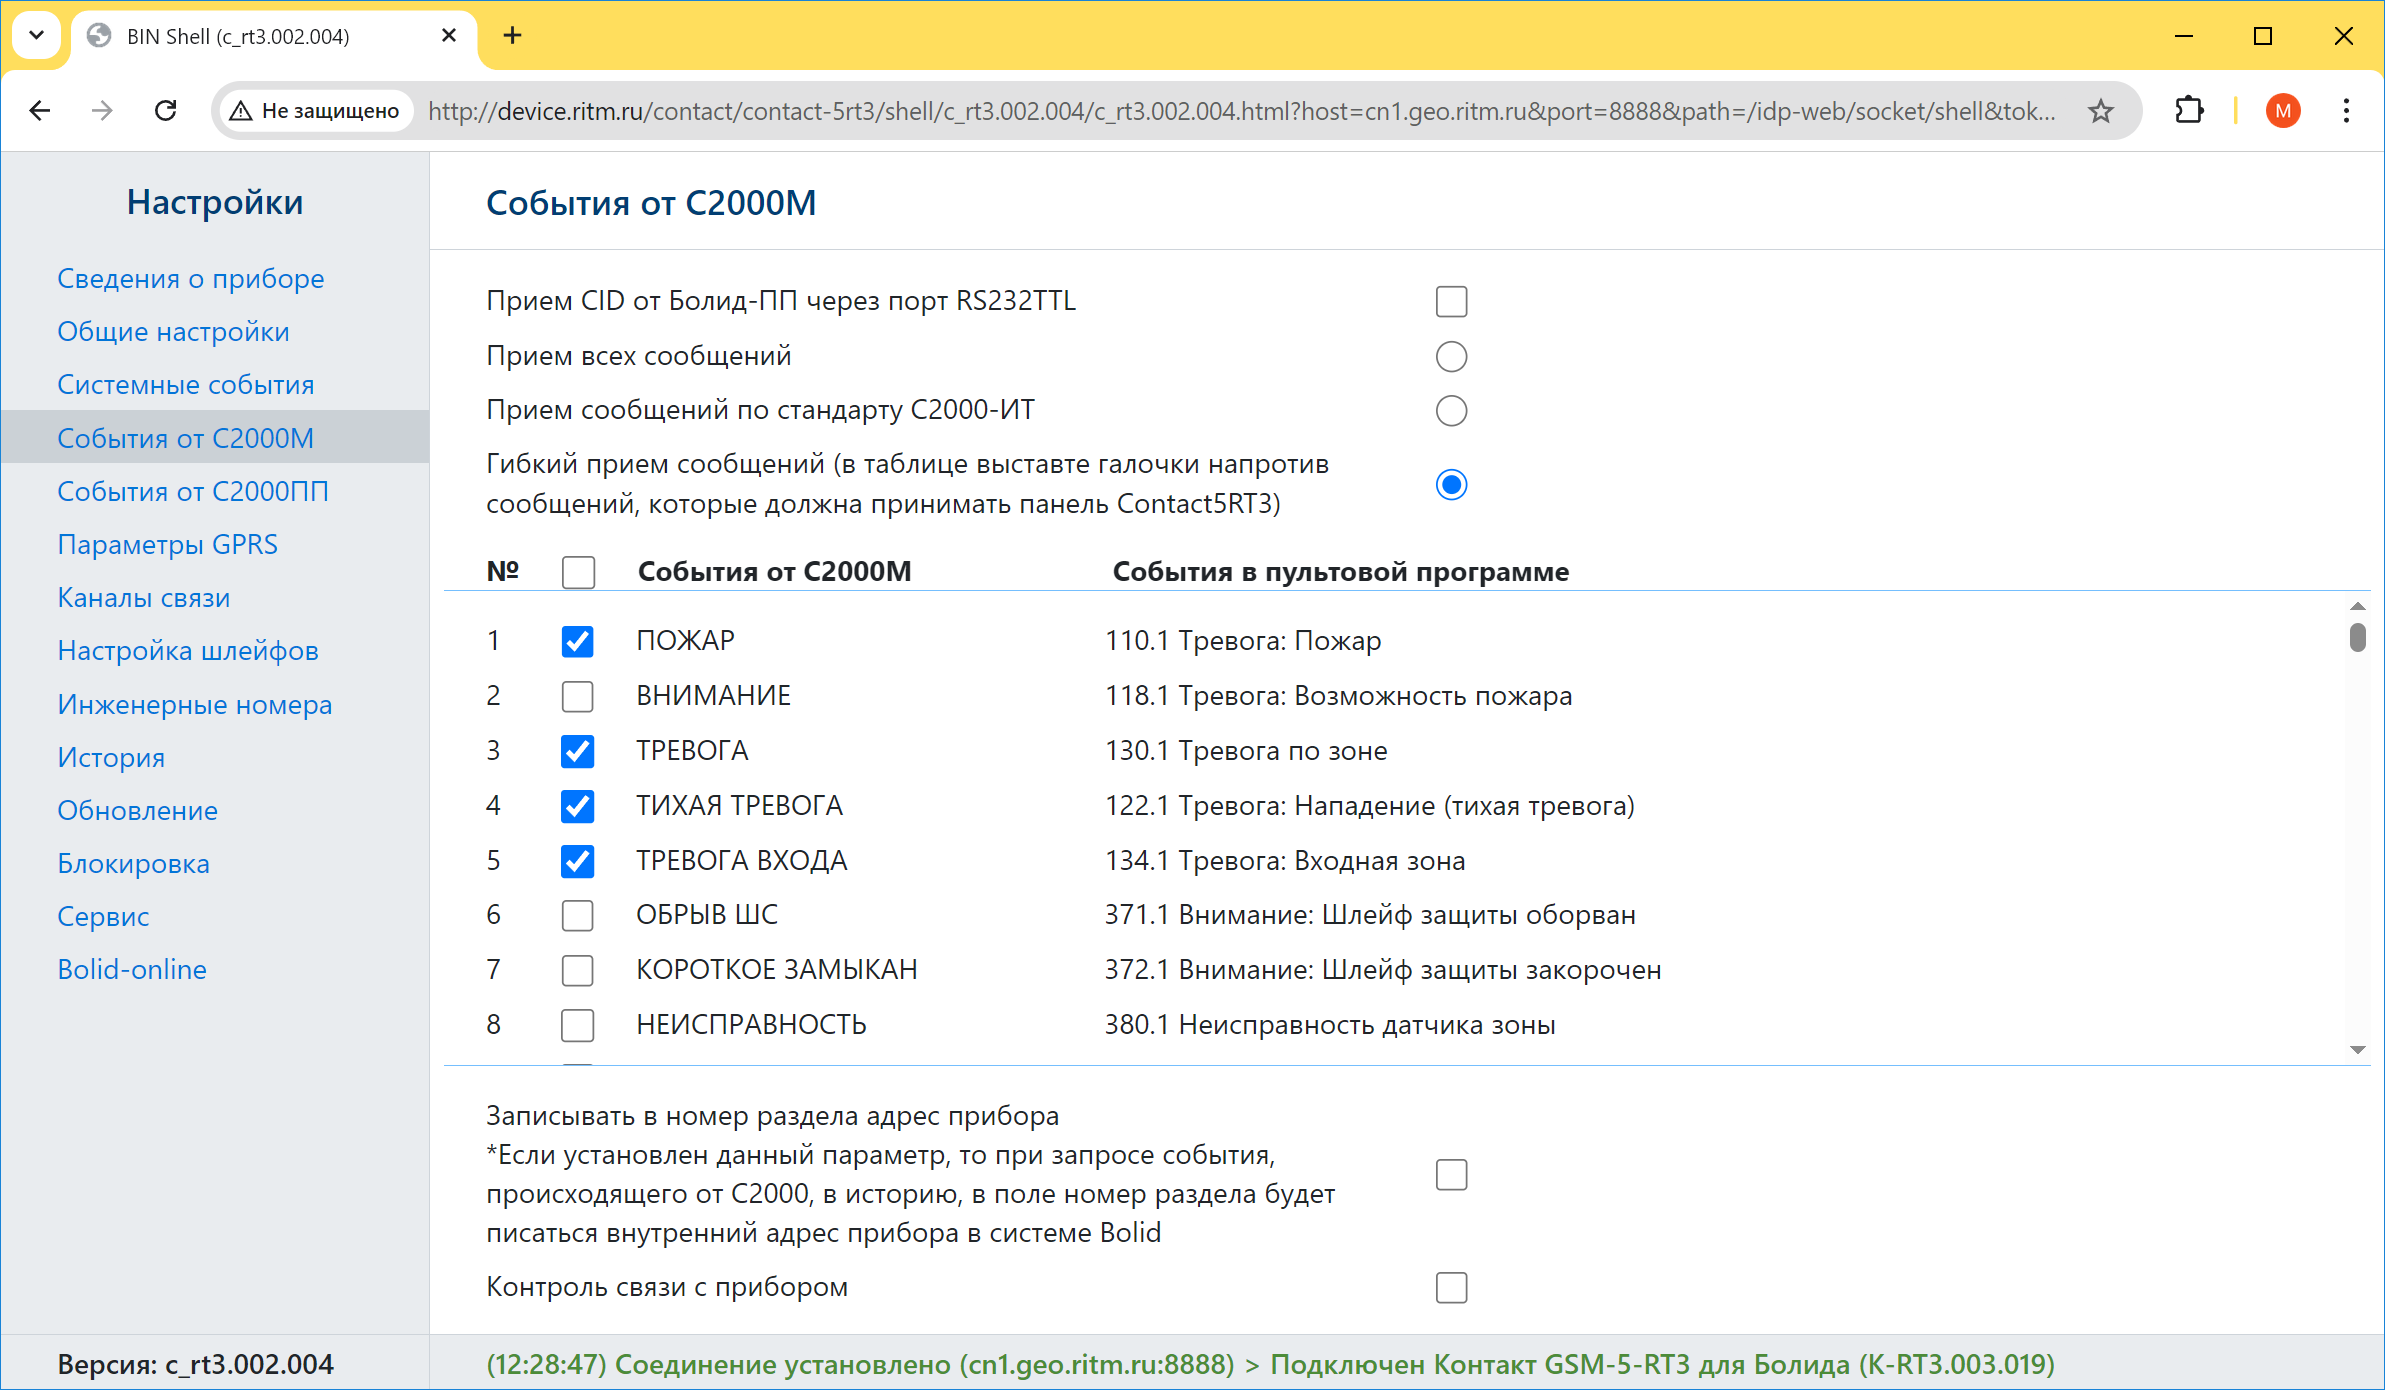Select 'Гибкий прием сообщений' radio button
This screenshot has width=2385, height=1390.
[1451, 484]
